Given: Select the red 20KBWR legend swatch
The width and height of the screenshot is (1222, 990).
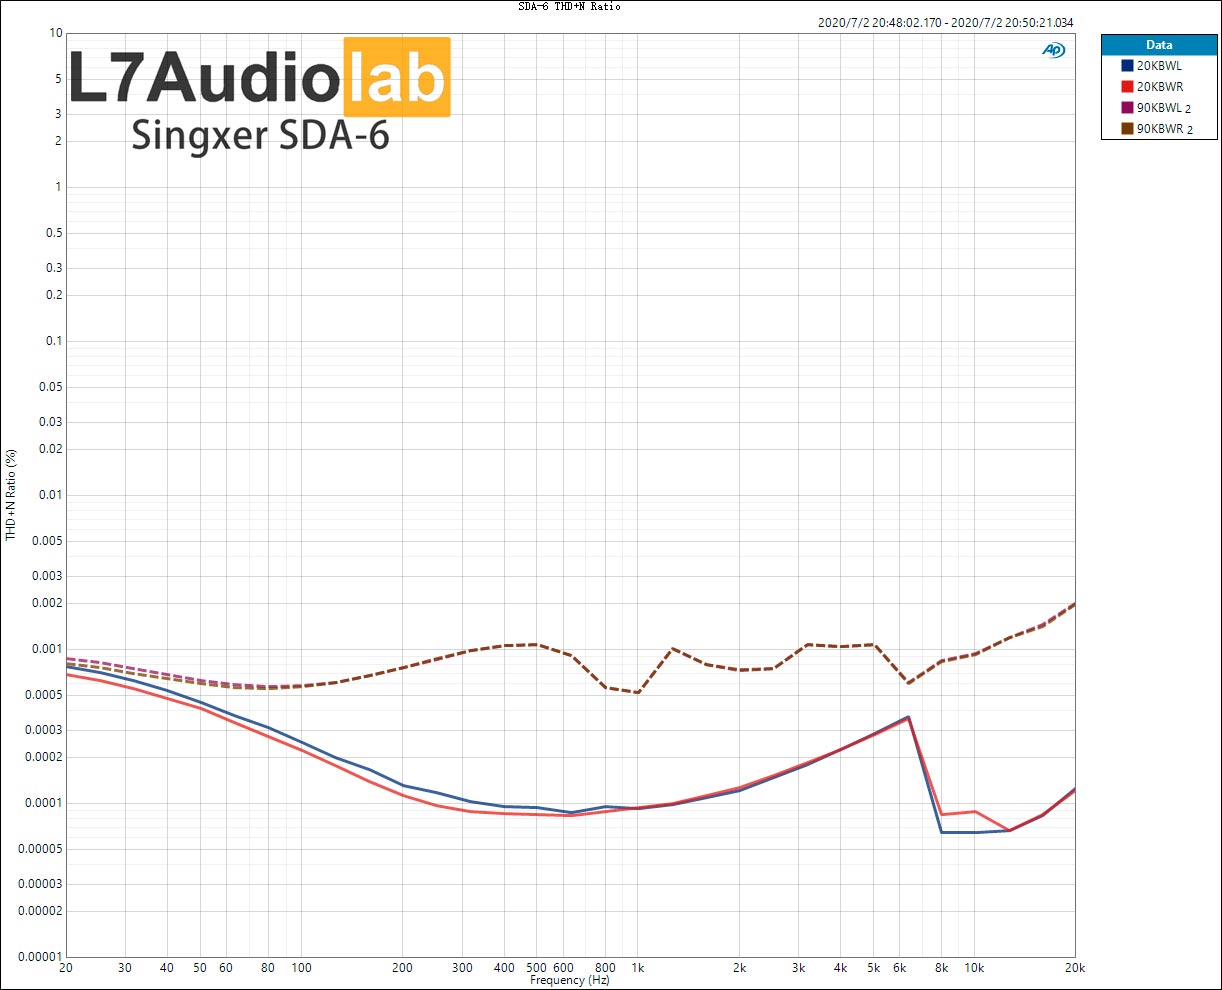Looking at the screenshot, I should 1127,87.
